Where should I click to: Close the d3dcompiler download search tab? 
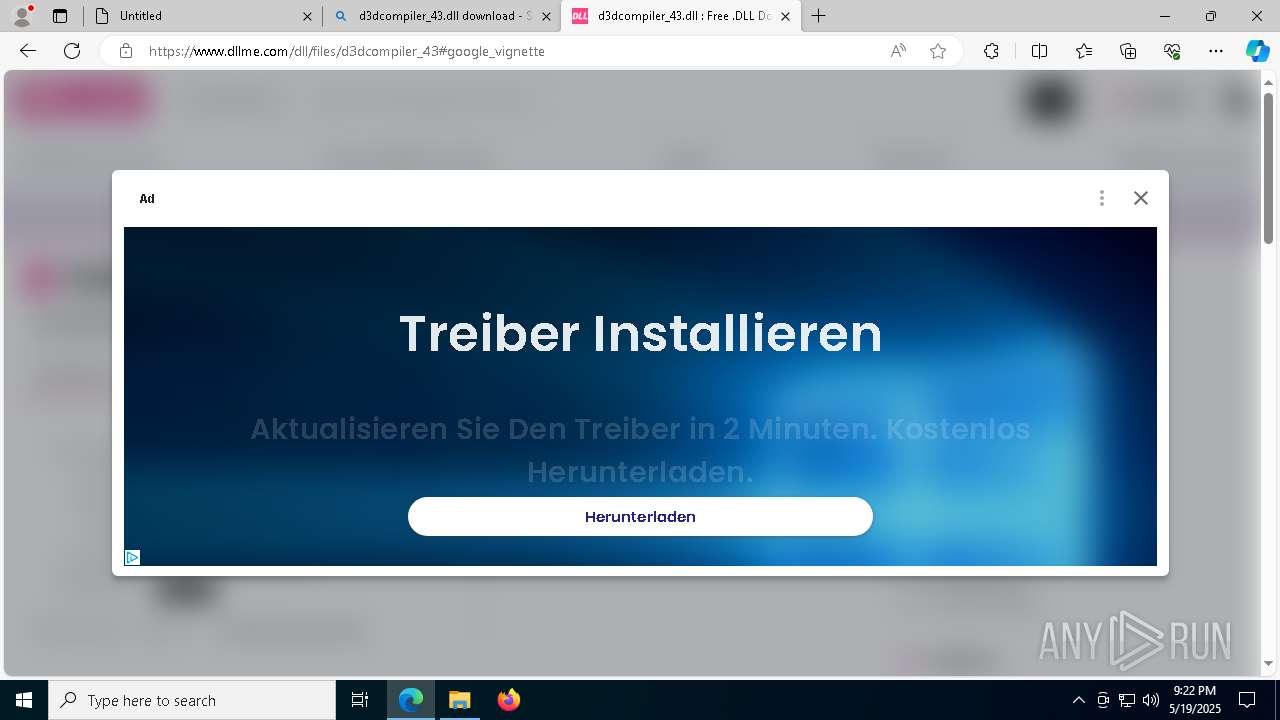point(546,16)
